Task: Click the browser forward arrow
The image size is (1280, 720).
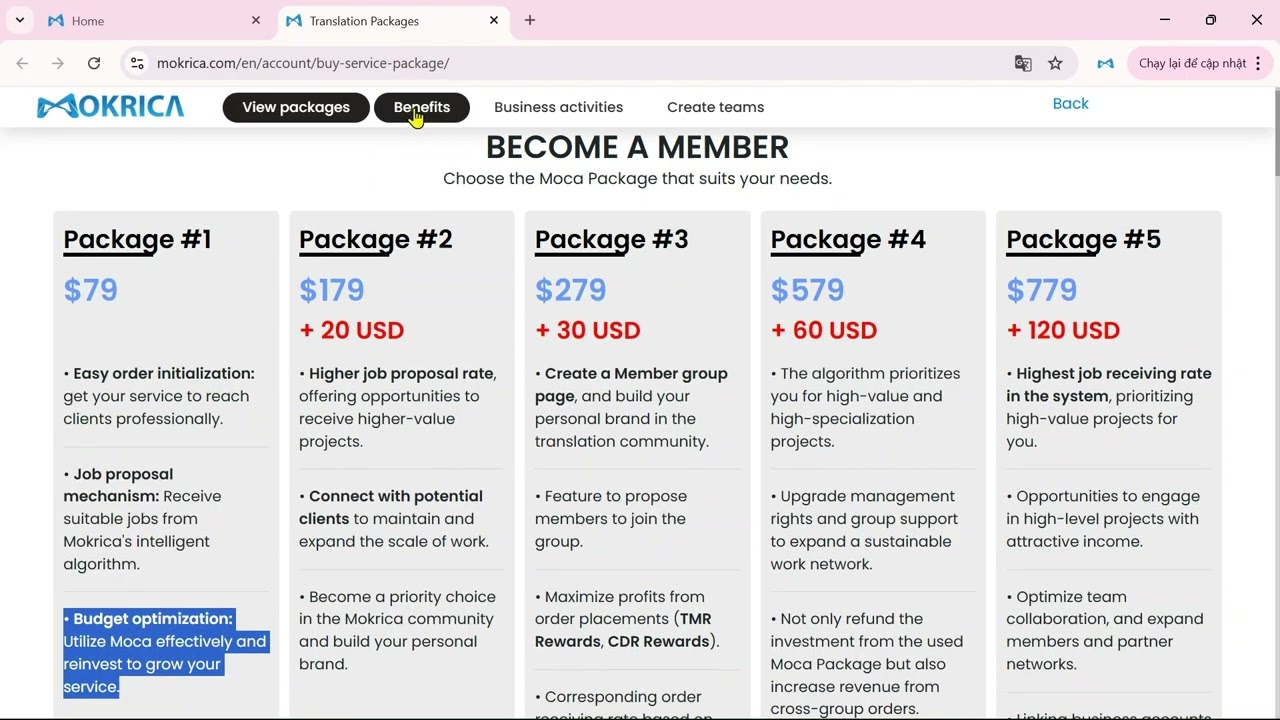Action: click(x=58, y=63)
